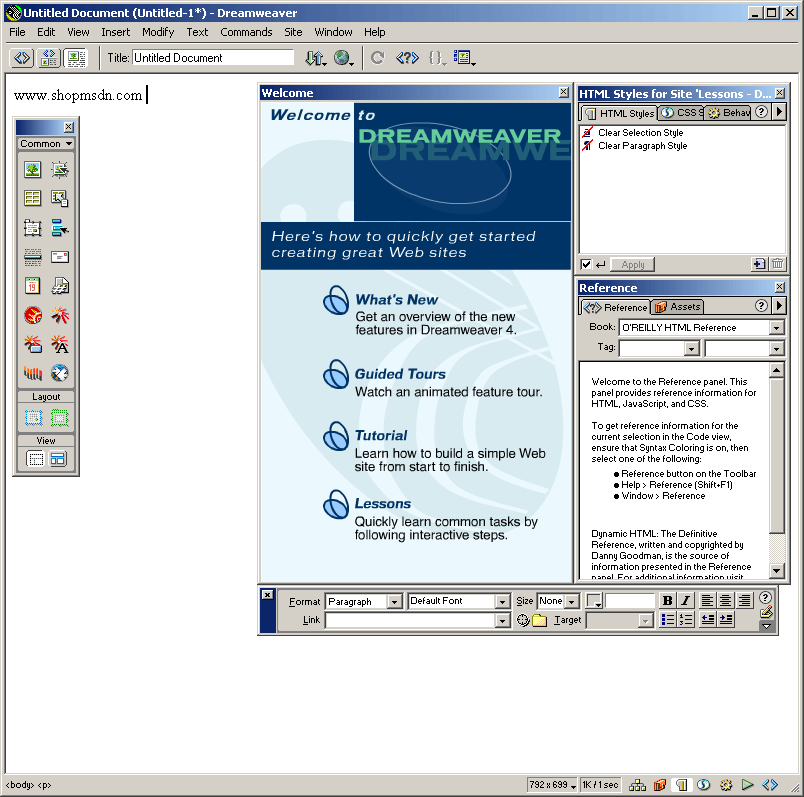Switch to the Assets tab
The image size is (804, 797).
[678, 307]
